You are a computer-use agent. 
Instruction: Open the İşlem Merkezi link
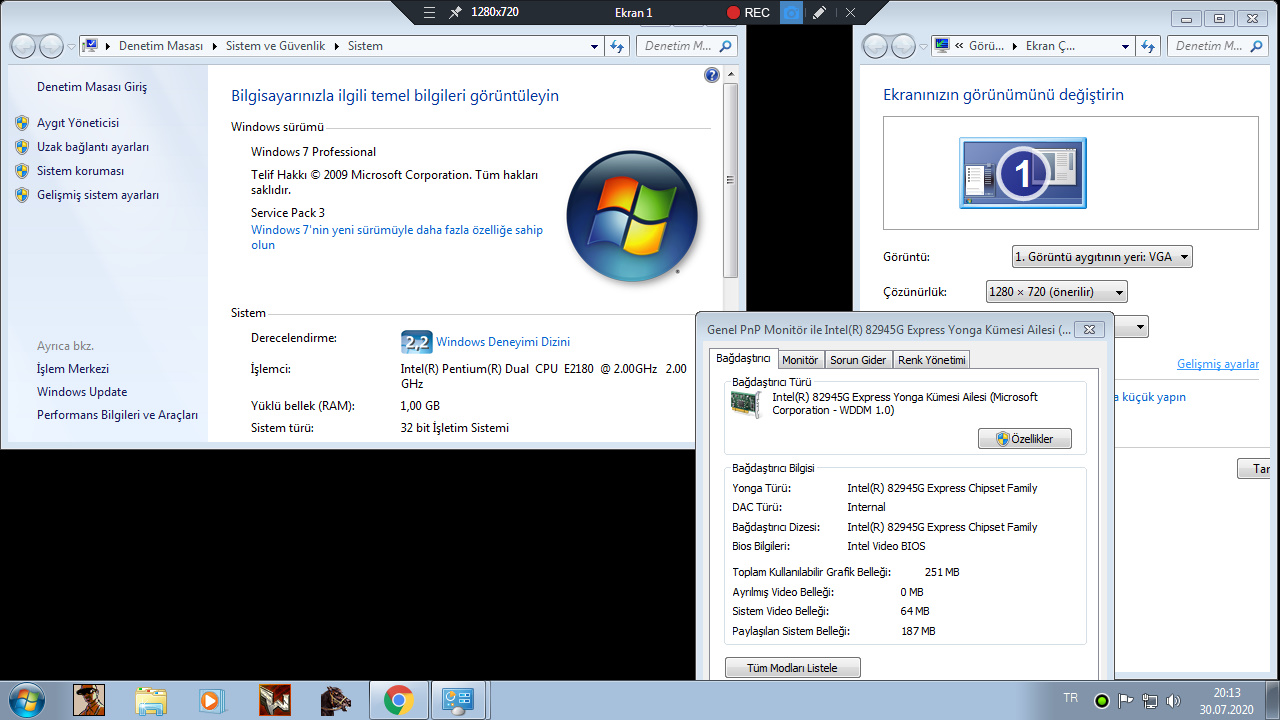click(73, 369)
